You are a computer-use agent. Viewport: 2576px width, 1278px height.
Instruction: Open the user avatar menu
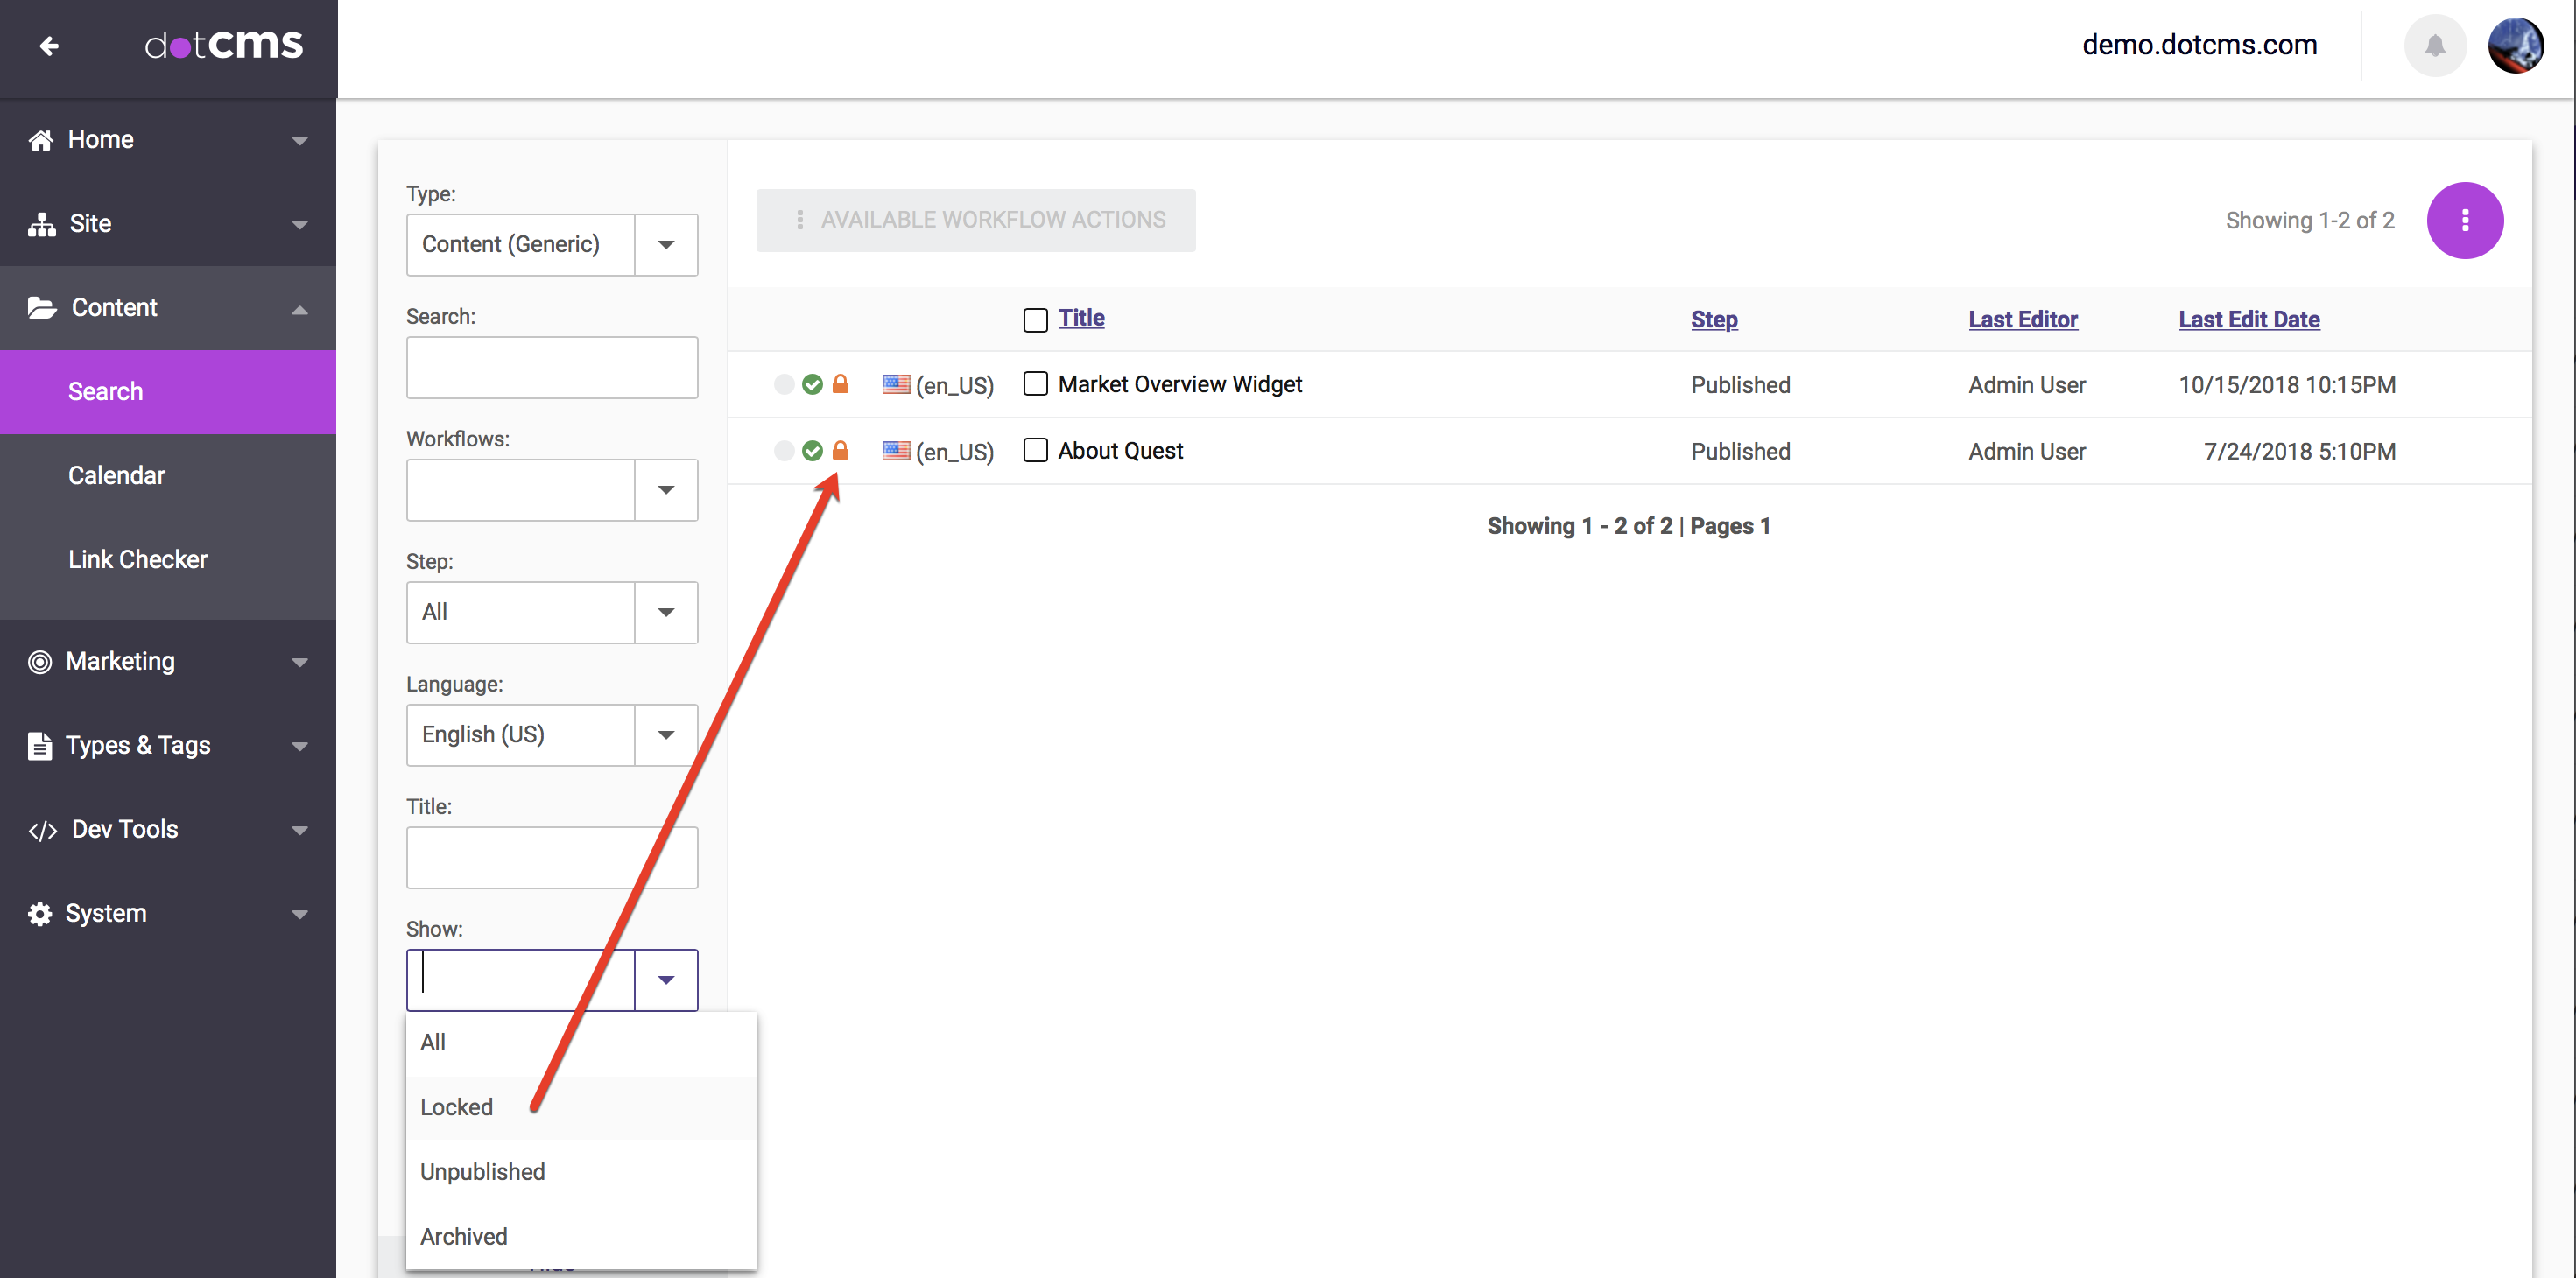point(2515,46)
